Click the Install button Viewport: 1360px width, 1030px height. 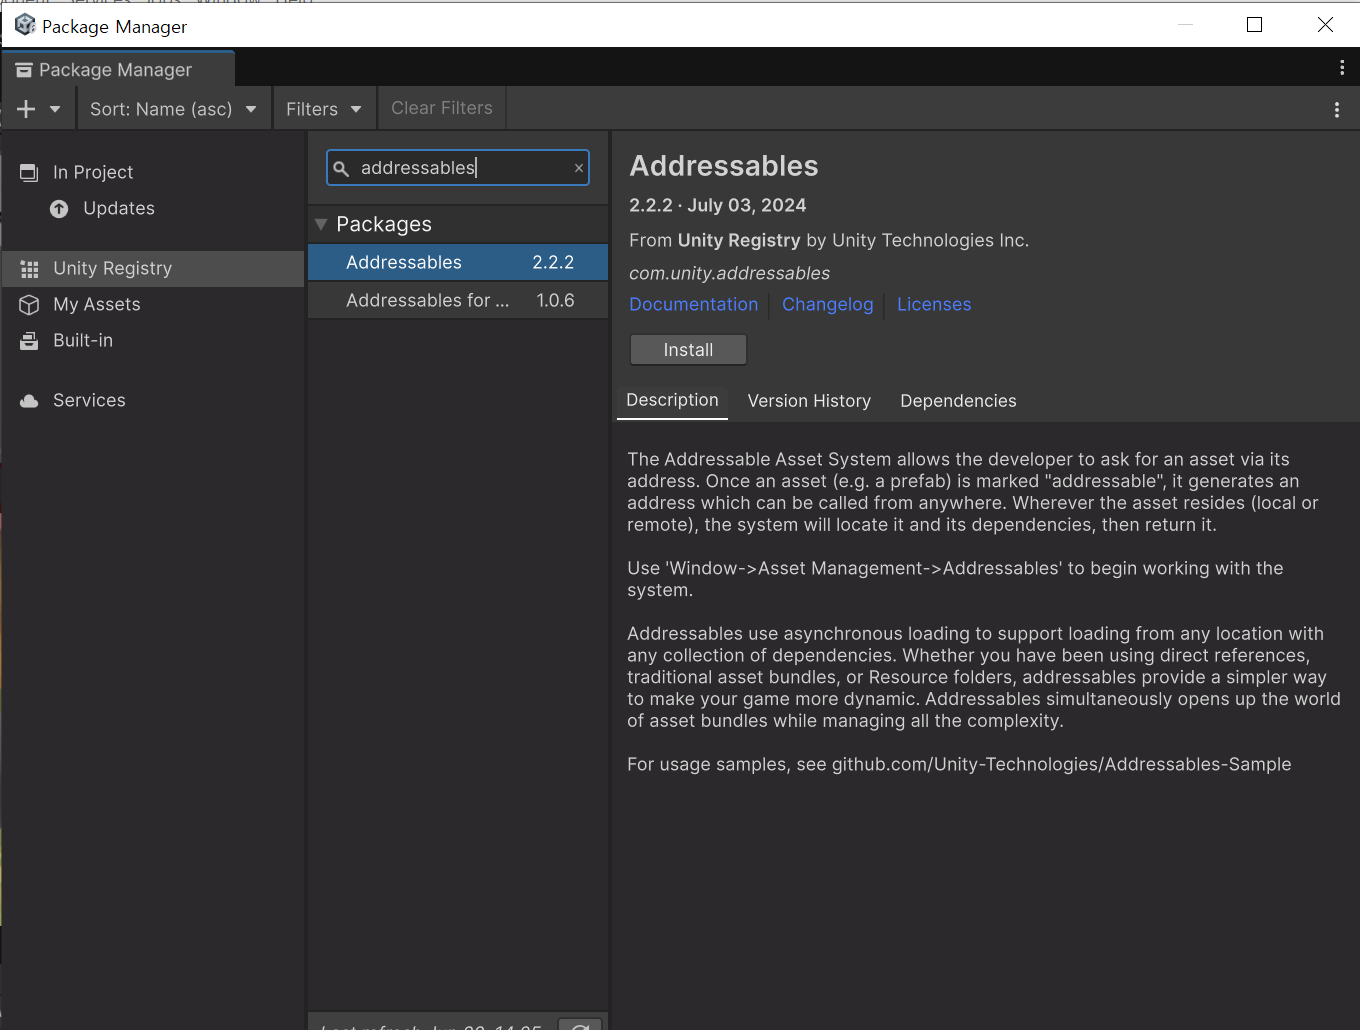[x=688, y=350]
